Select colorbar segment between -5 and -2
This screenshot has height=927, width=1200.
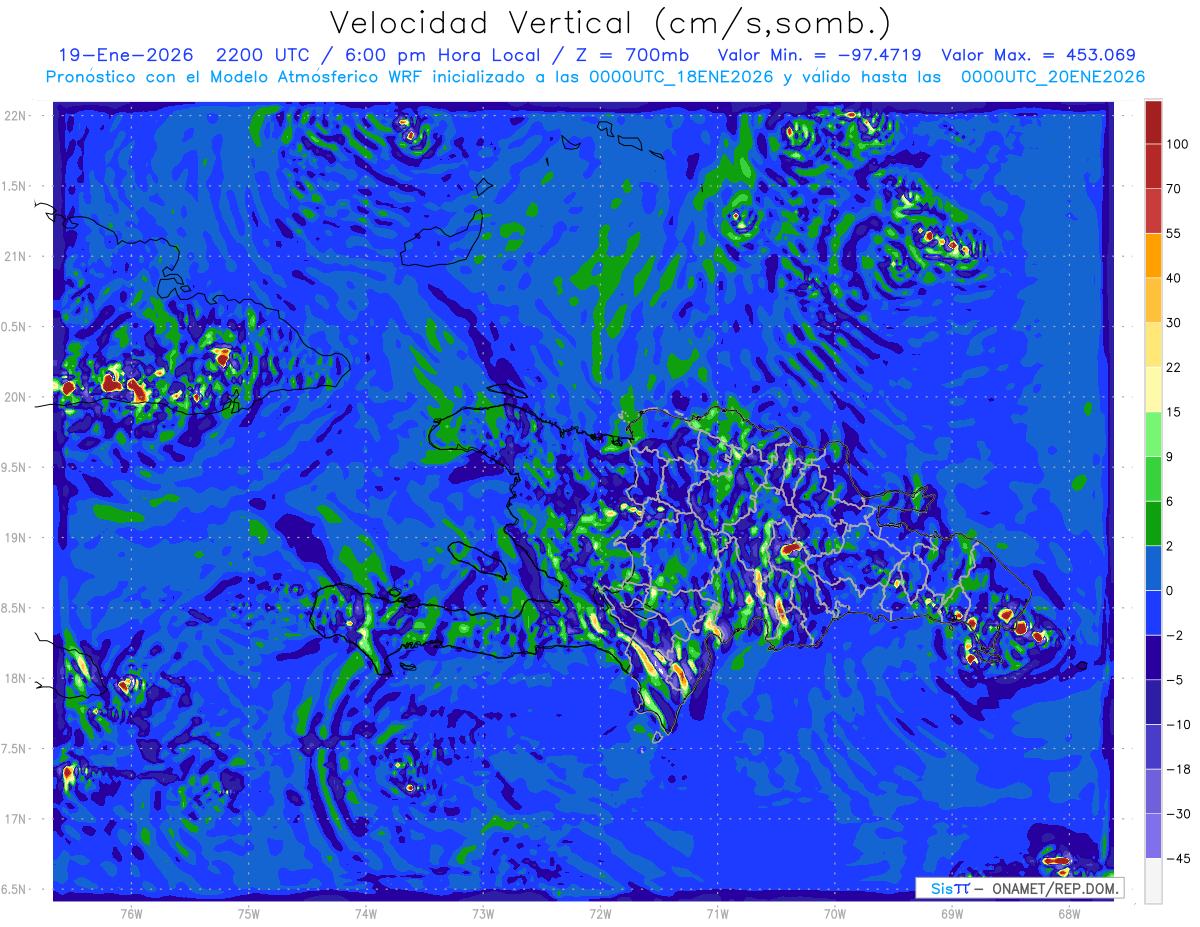(1154, 657)
